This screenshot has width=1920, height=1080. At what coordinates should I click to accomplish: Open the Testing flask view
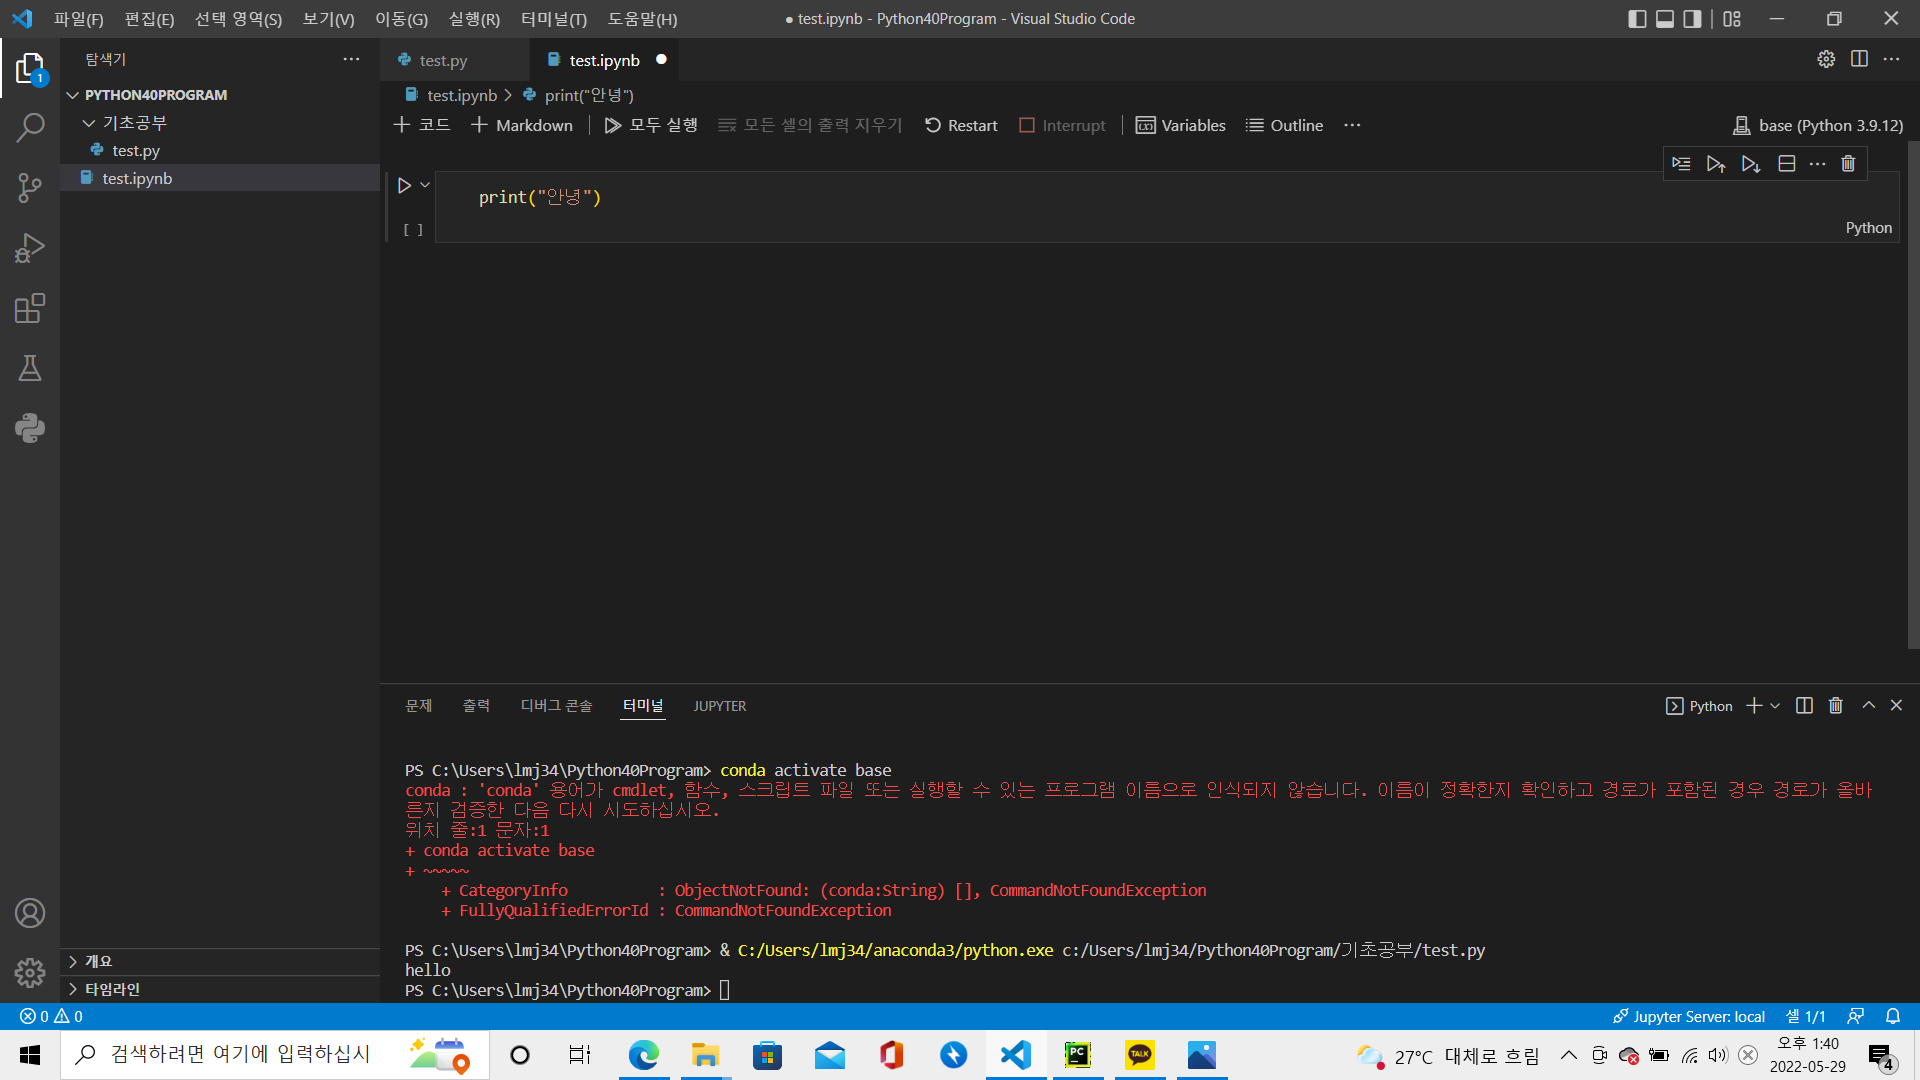click(x=30, y=368)
